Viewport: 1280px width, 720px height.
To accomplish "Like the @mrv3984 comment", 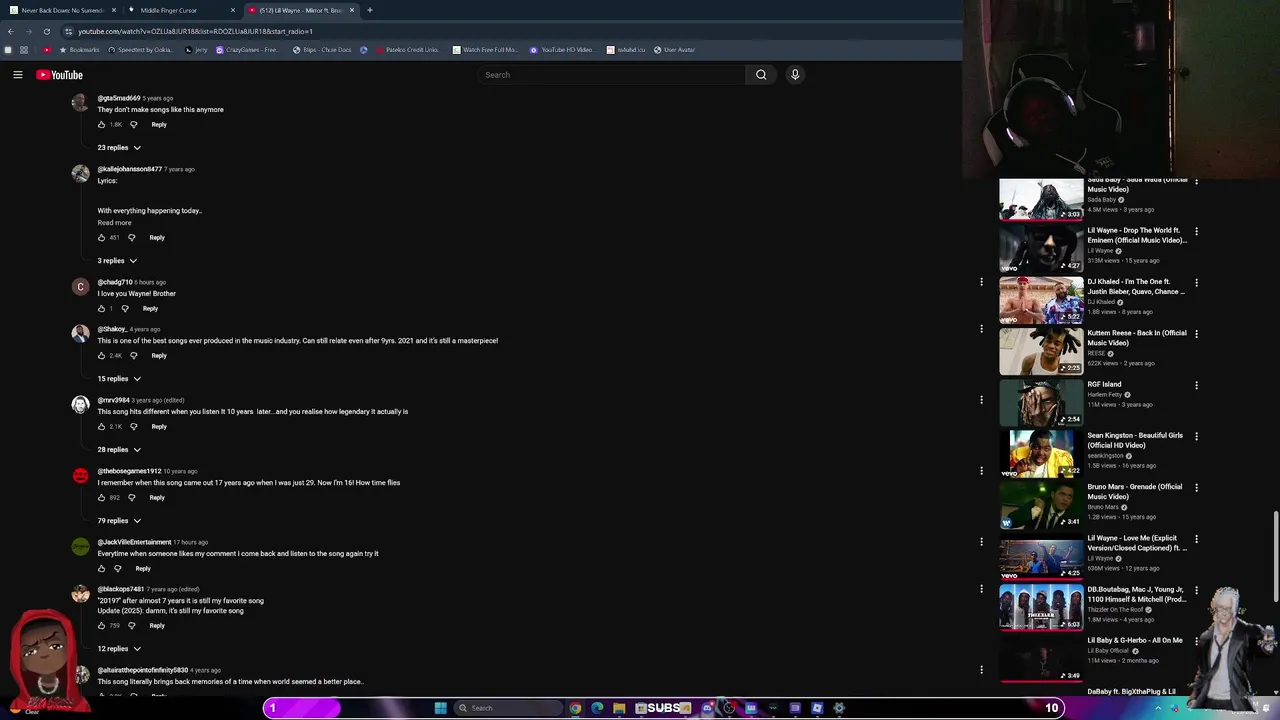I will coord(101,427).
